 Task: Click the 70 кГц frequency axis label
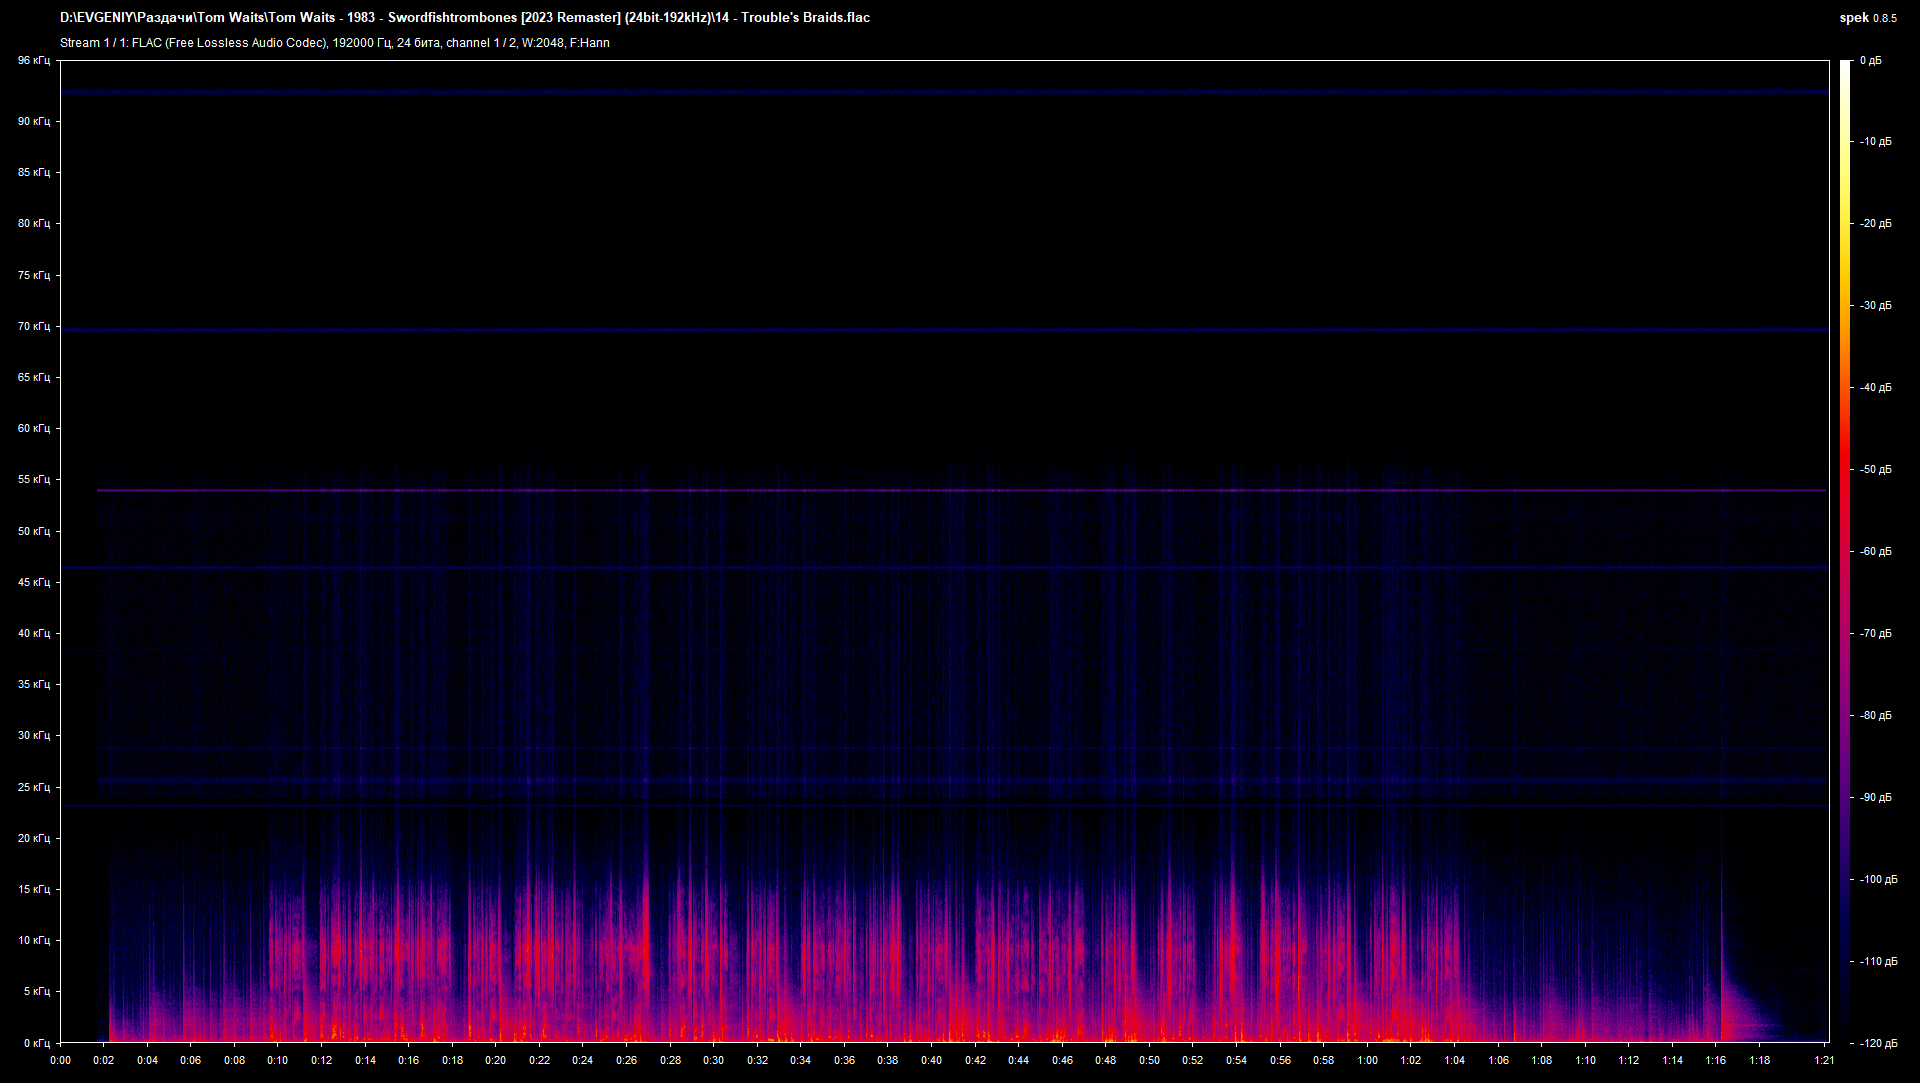point(34,326)
